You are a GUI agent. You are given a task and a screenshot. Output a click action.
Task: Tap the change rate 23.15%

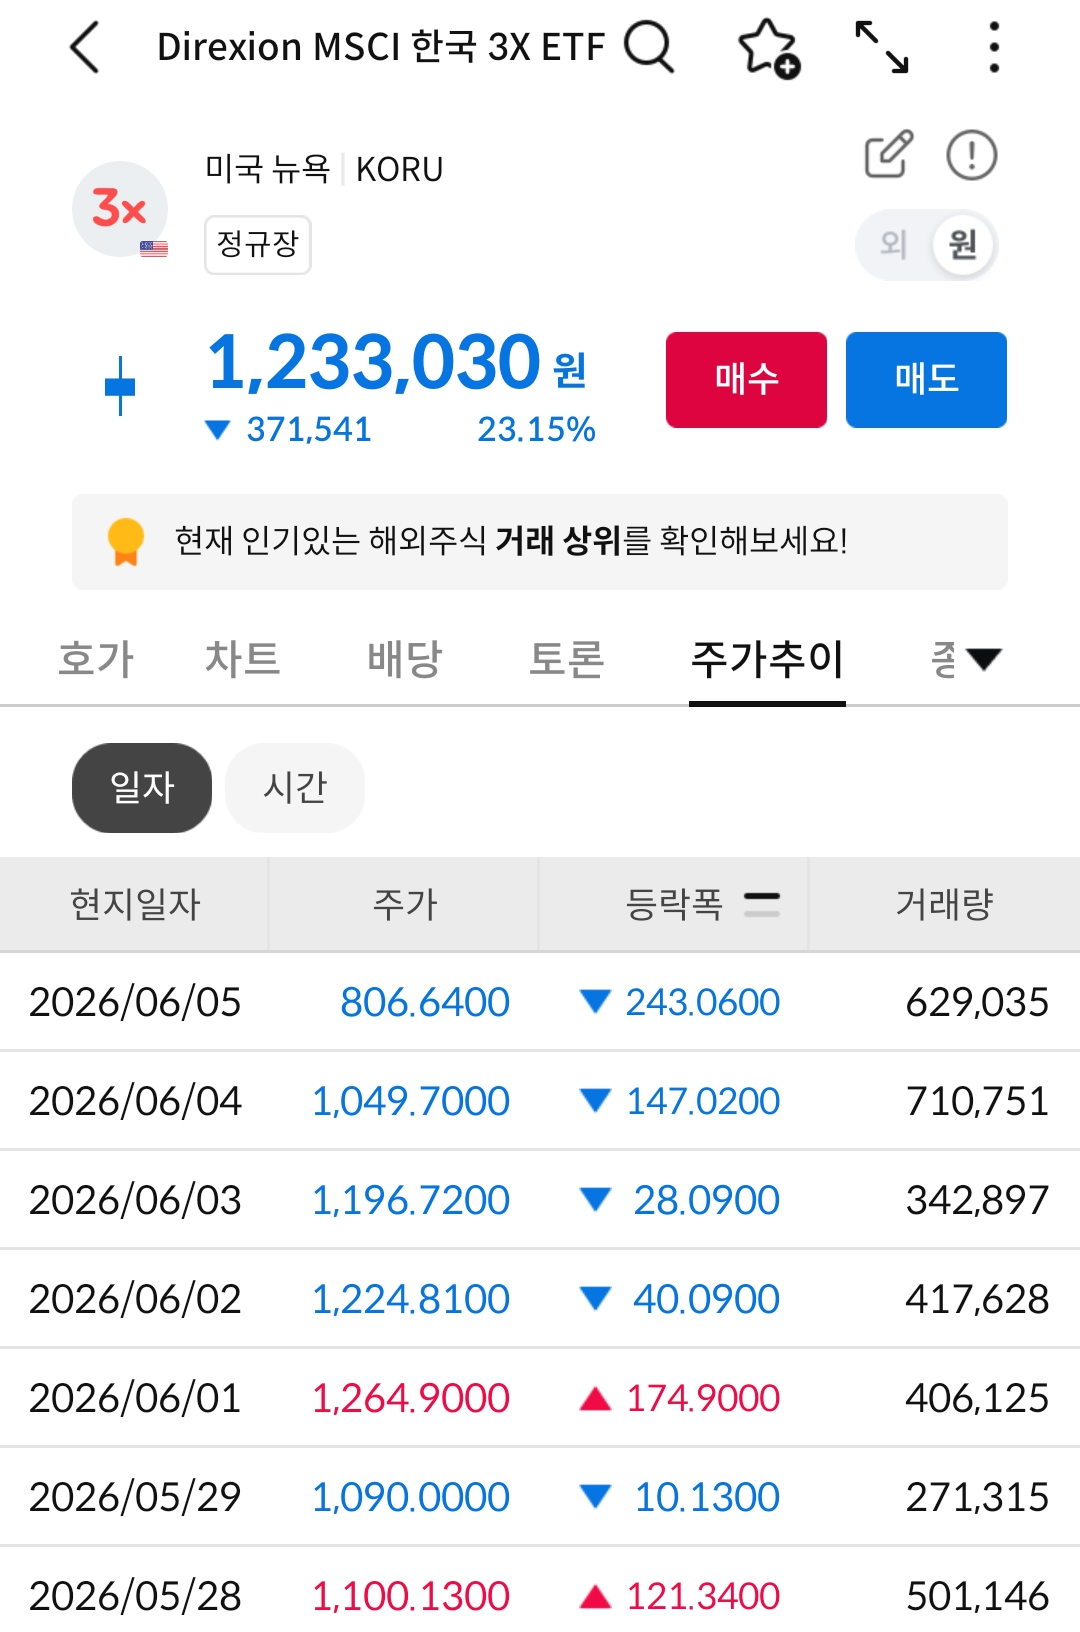point(536,429)
